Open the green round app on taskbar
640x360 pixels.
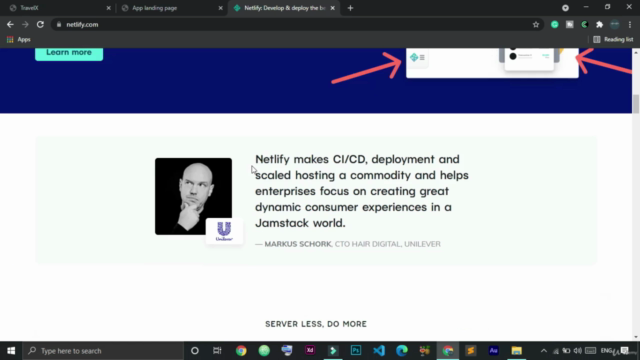(x=264, y=351)
